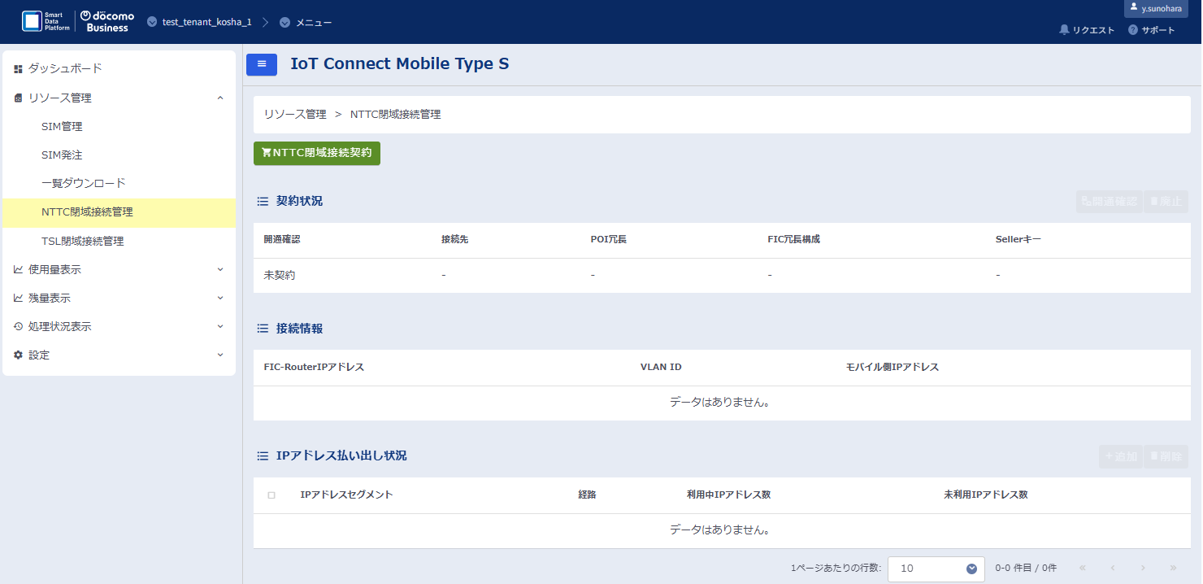Click the FIC冗長構成 column header

pyautogui.click(x=794, y=240)
